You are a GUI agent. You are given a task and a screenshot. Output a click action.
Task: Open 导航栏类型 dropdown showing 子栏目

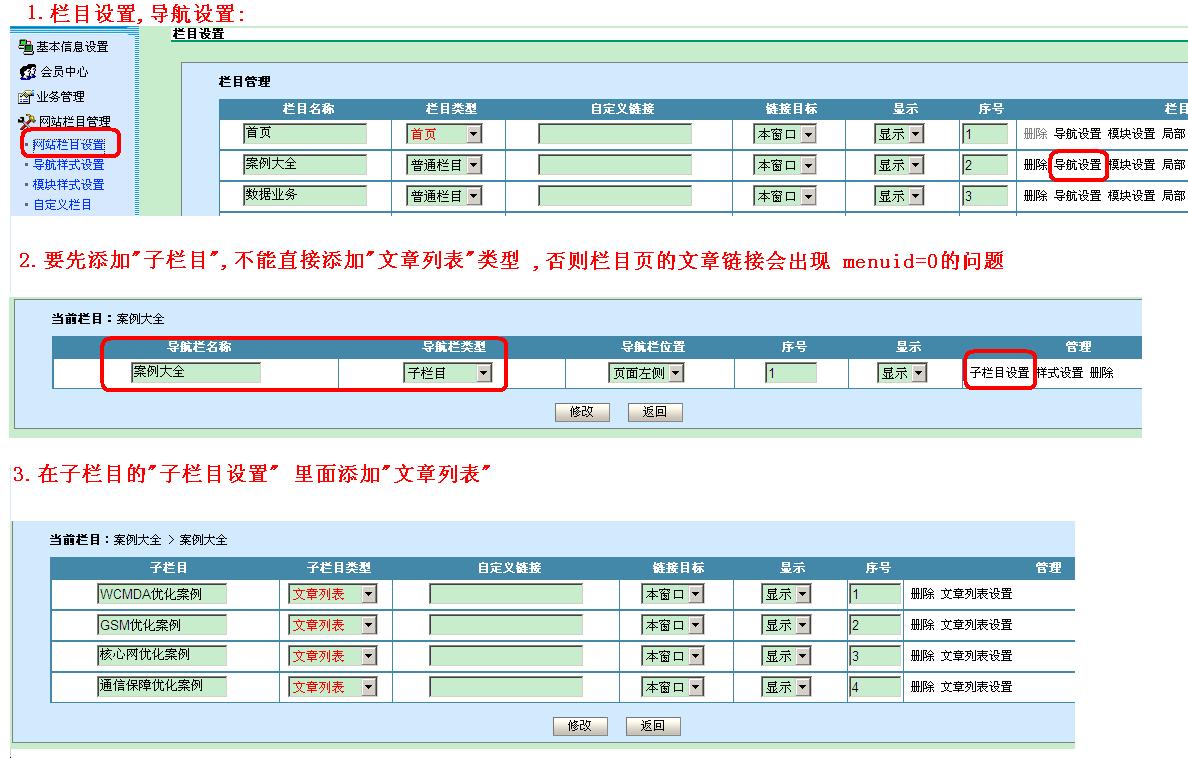point(483,373)
